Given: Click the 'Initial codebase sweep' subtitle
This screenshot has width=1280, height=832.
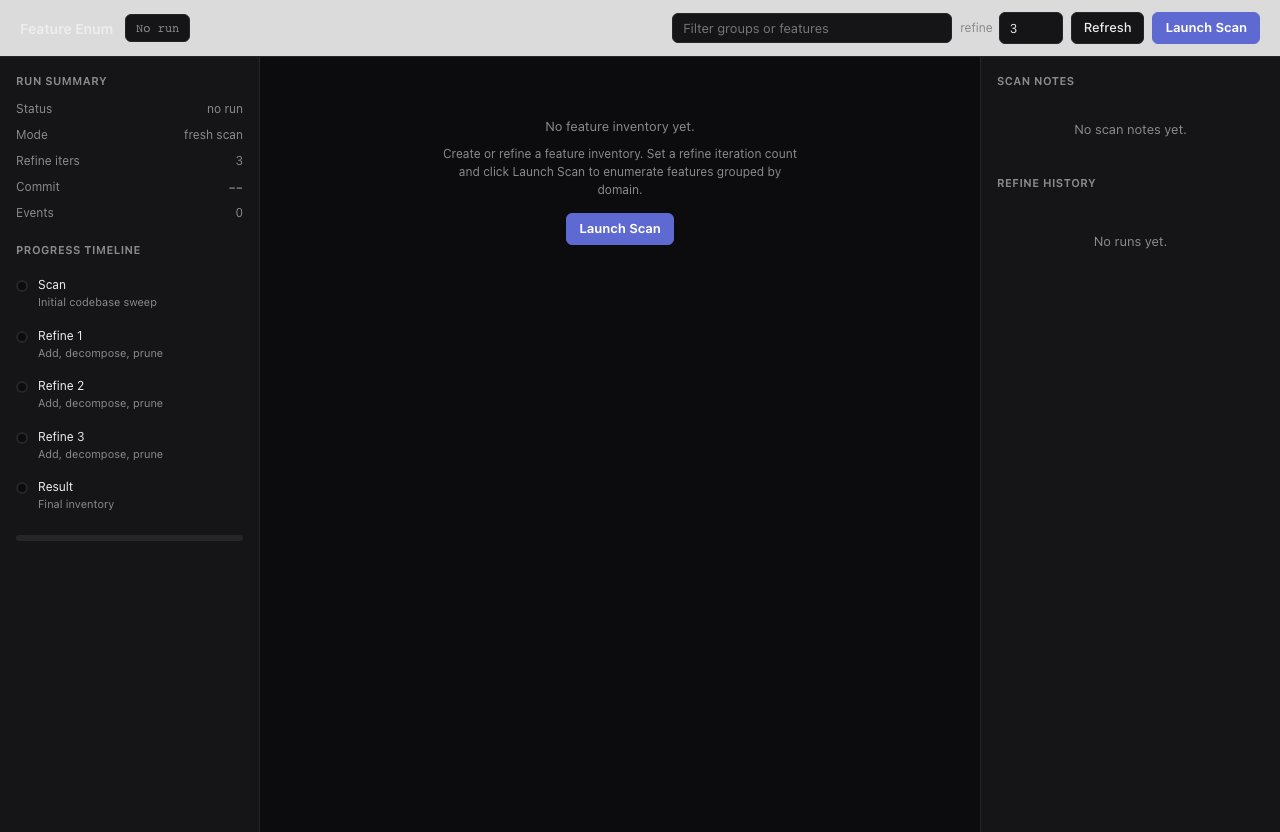Looking at the screenshot, I should [x=97, y=302].
